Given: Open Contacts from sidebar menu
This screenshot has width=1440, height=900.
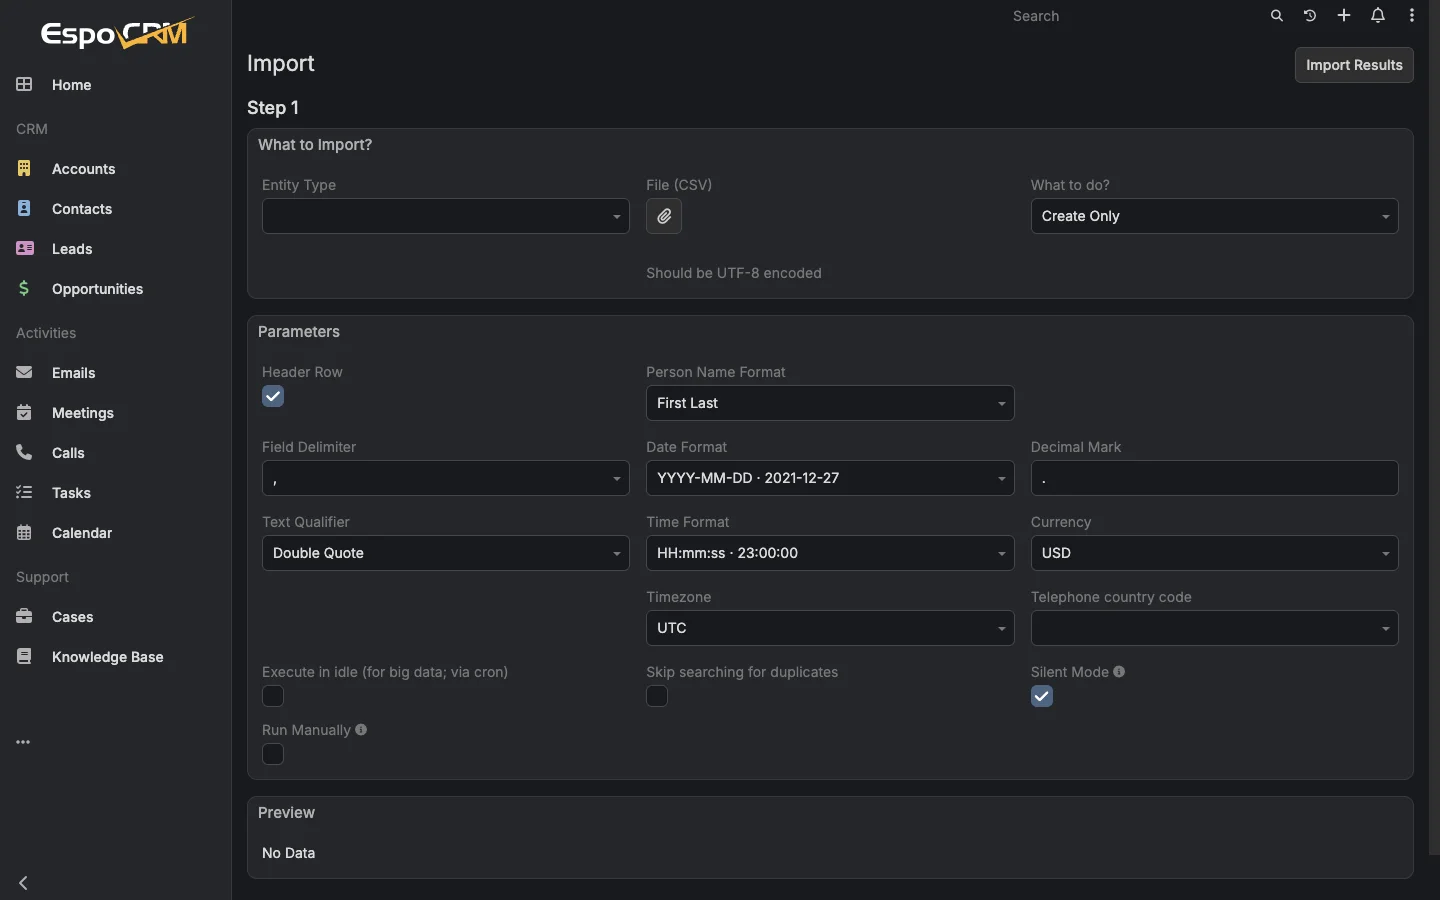Looking at the screenshot, I should [x=115, y=209].
